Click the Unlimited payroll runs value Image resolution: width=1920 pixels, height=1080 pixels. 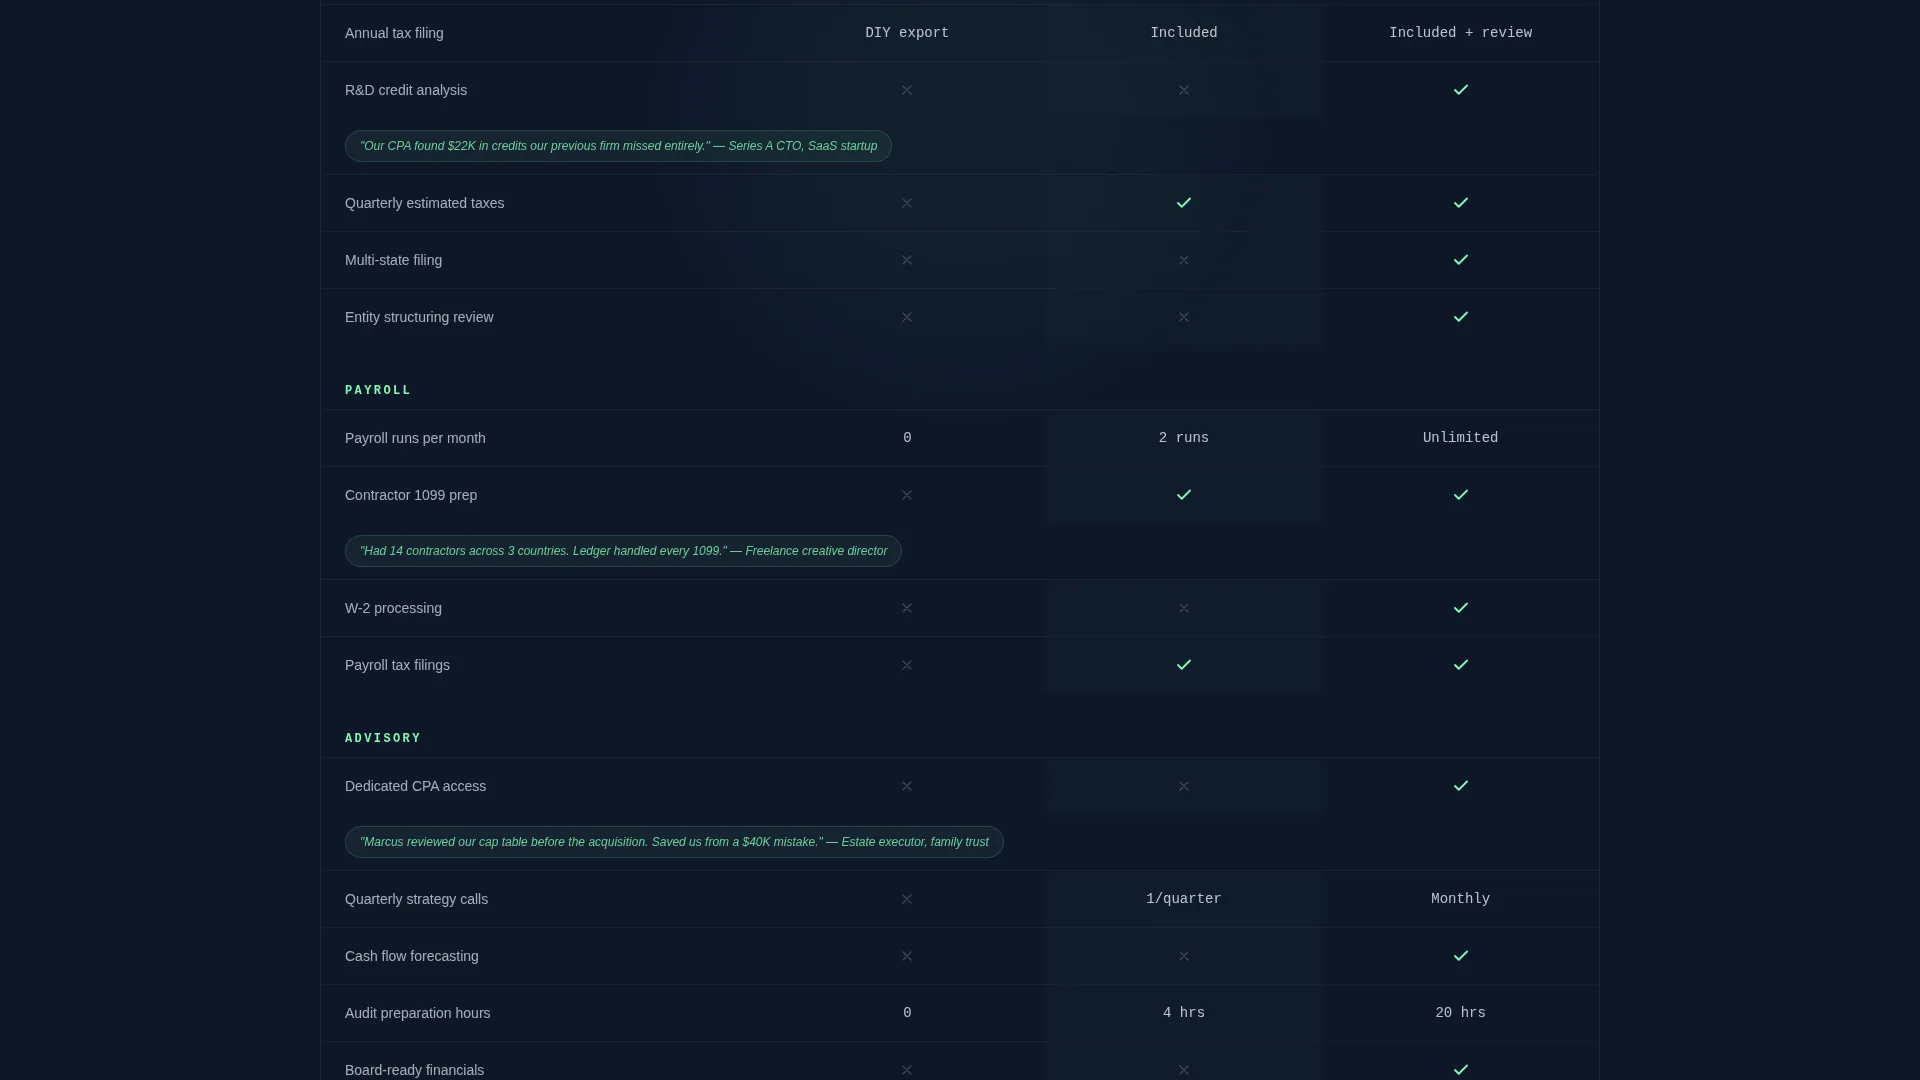pos(1460,438)
